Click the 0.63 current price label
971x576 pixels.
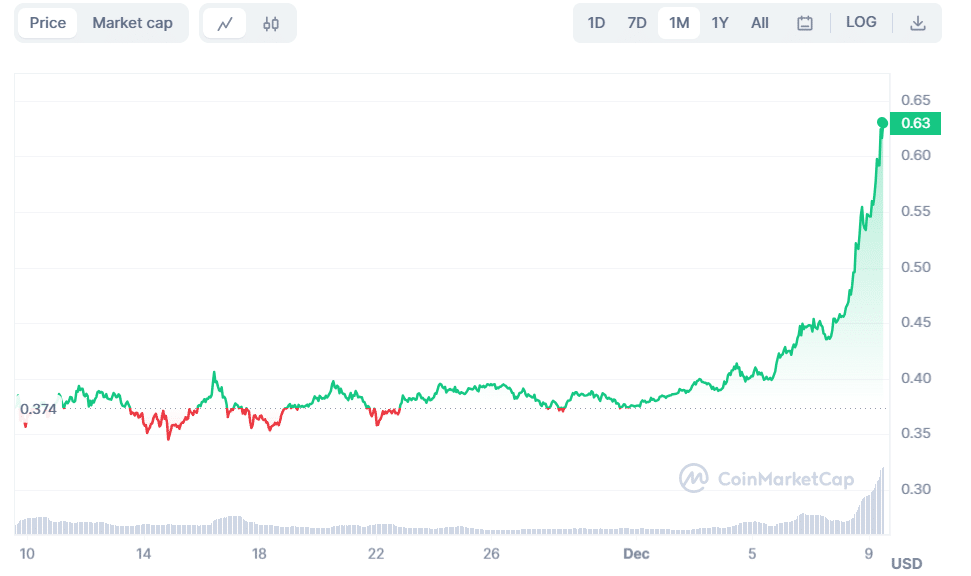915,124
